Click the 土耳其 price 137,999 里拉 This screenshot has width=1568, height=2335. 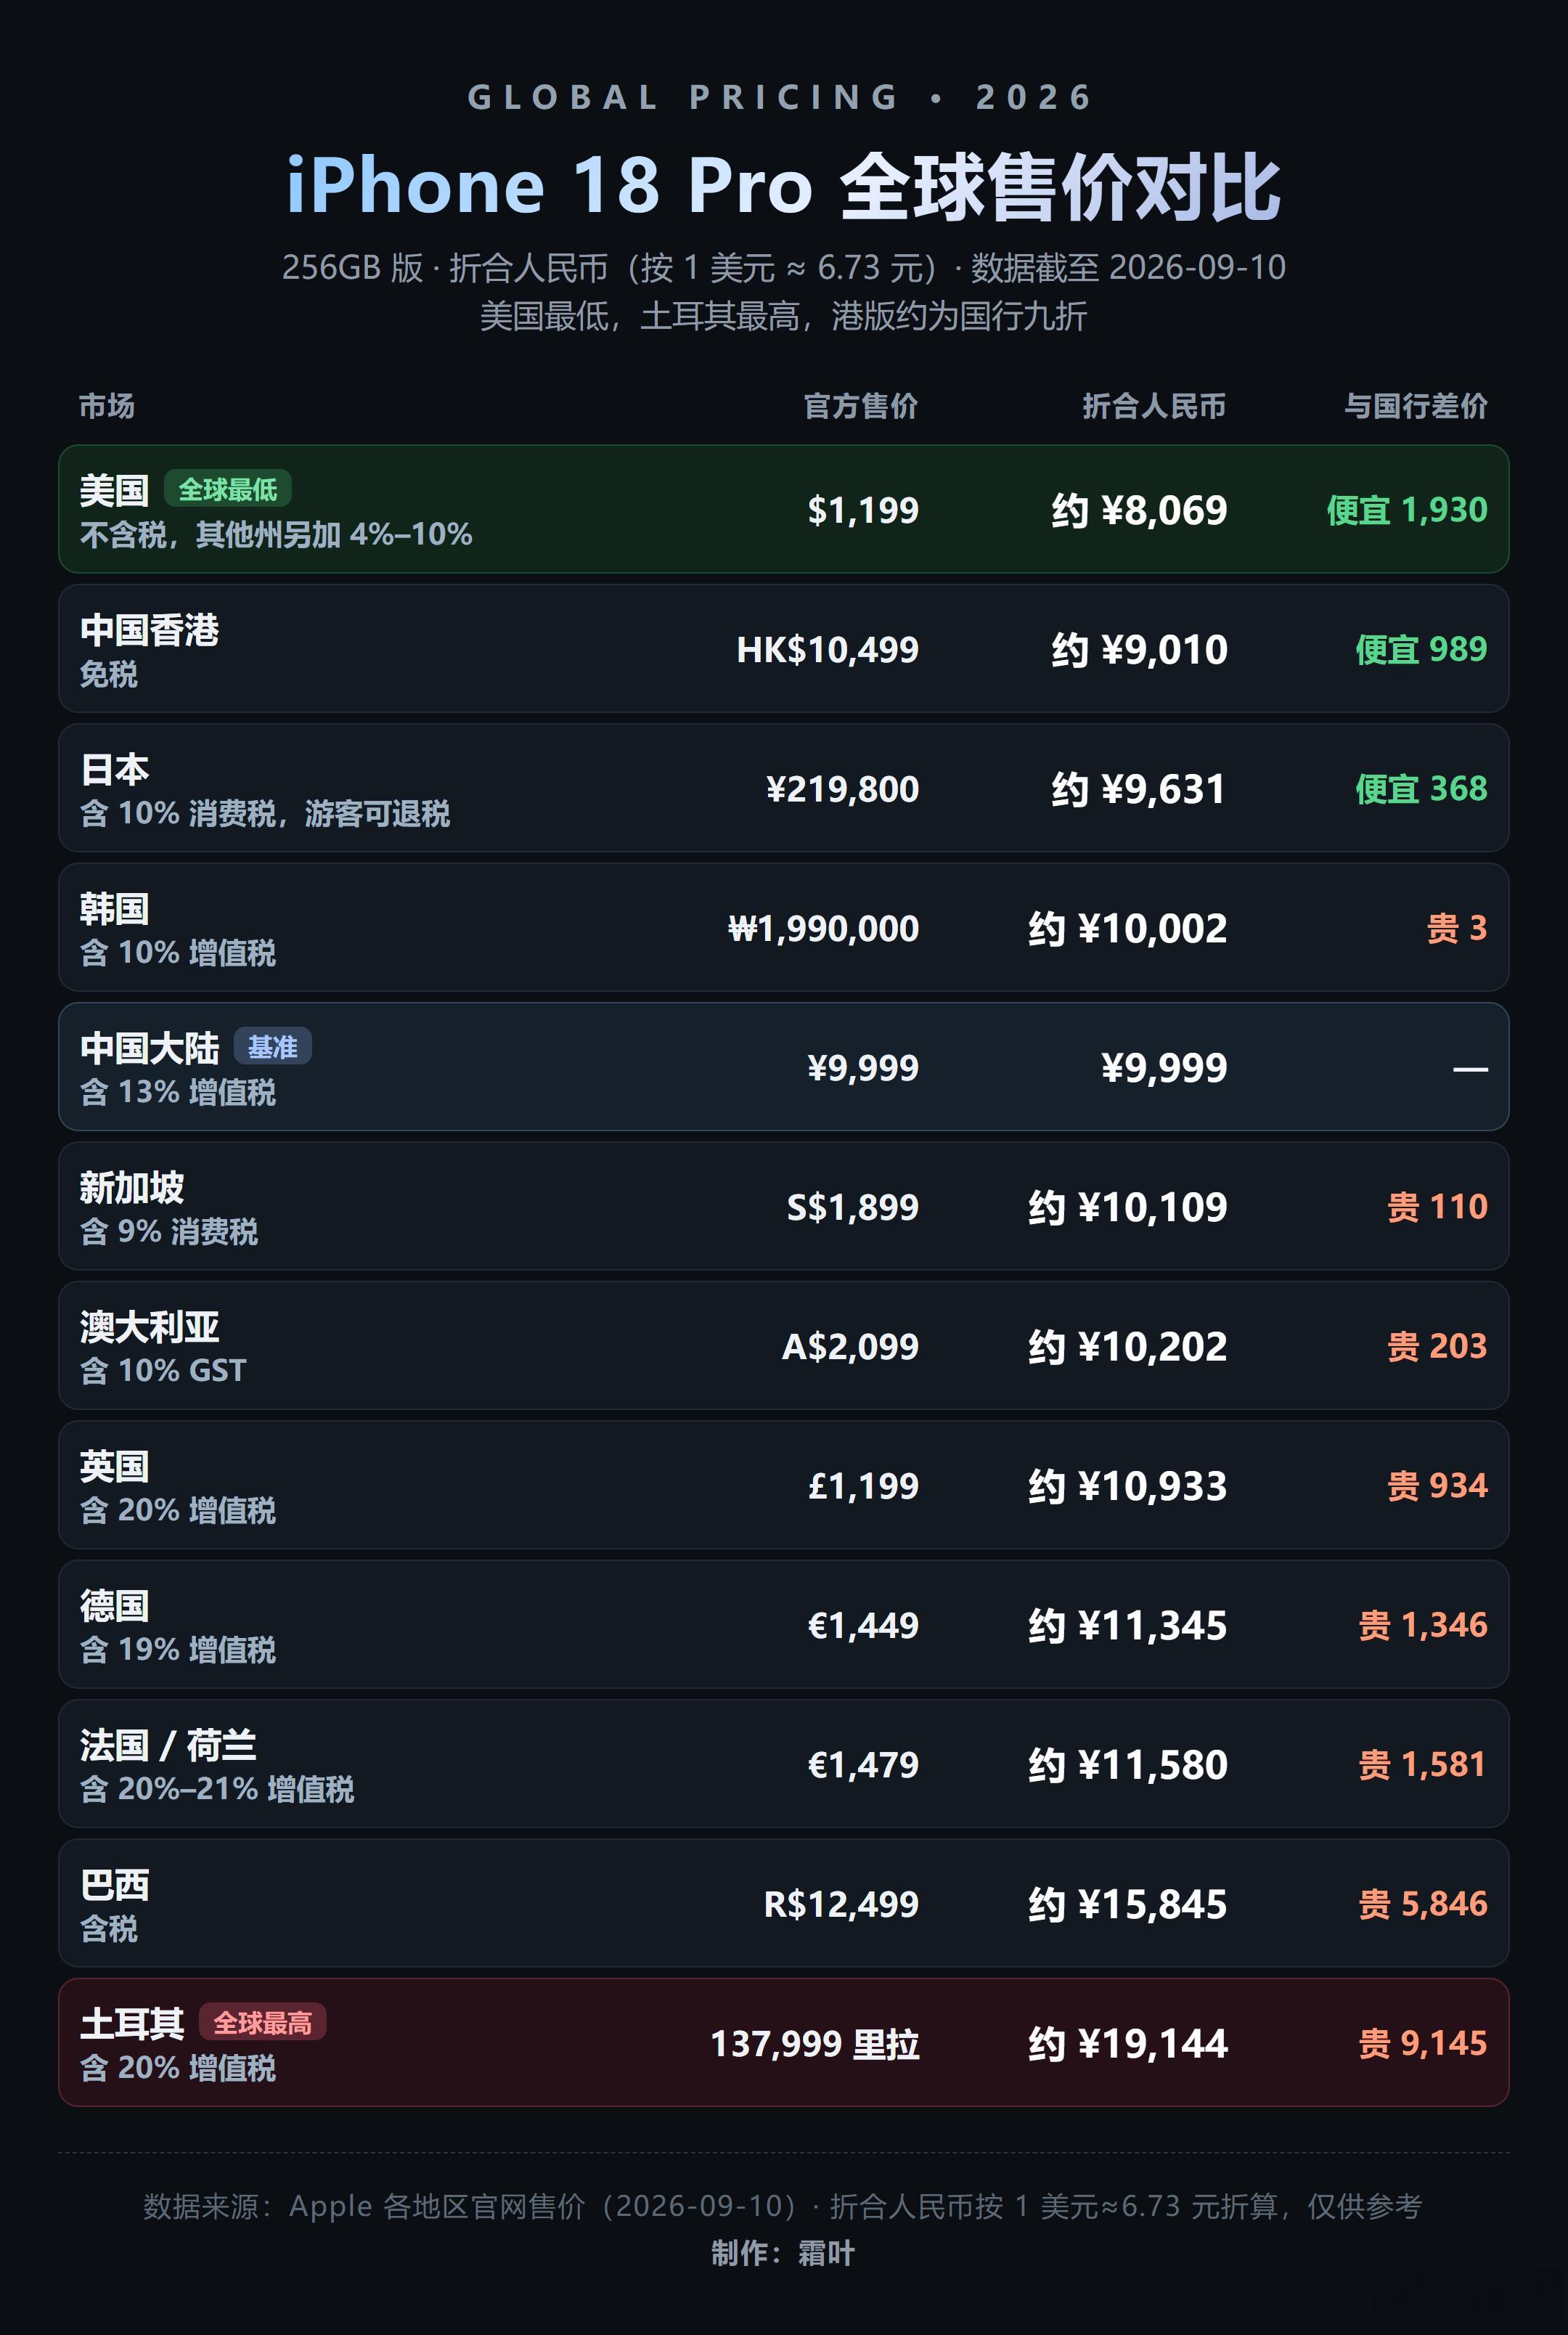tap(815, 2043)
